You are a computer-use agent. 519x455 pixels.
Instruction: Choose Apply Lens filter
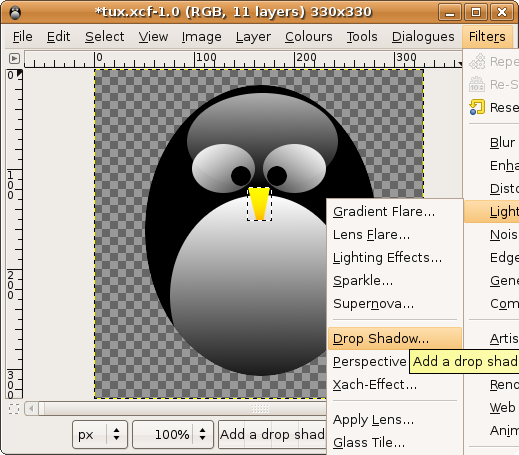[395, 420]
